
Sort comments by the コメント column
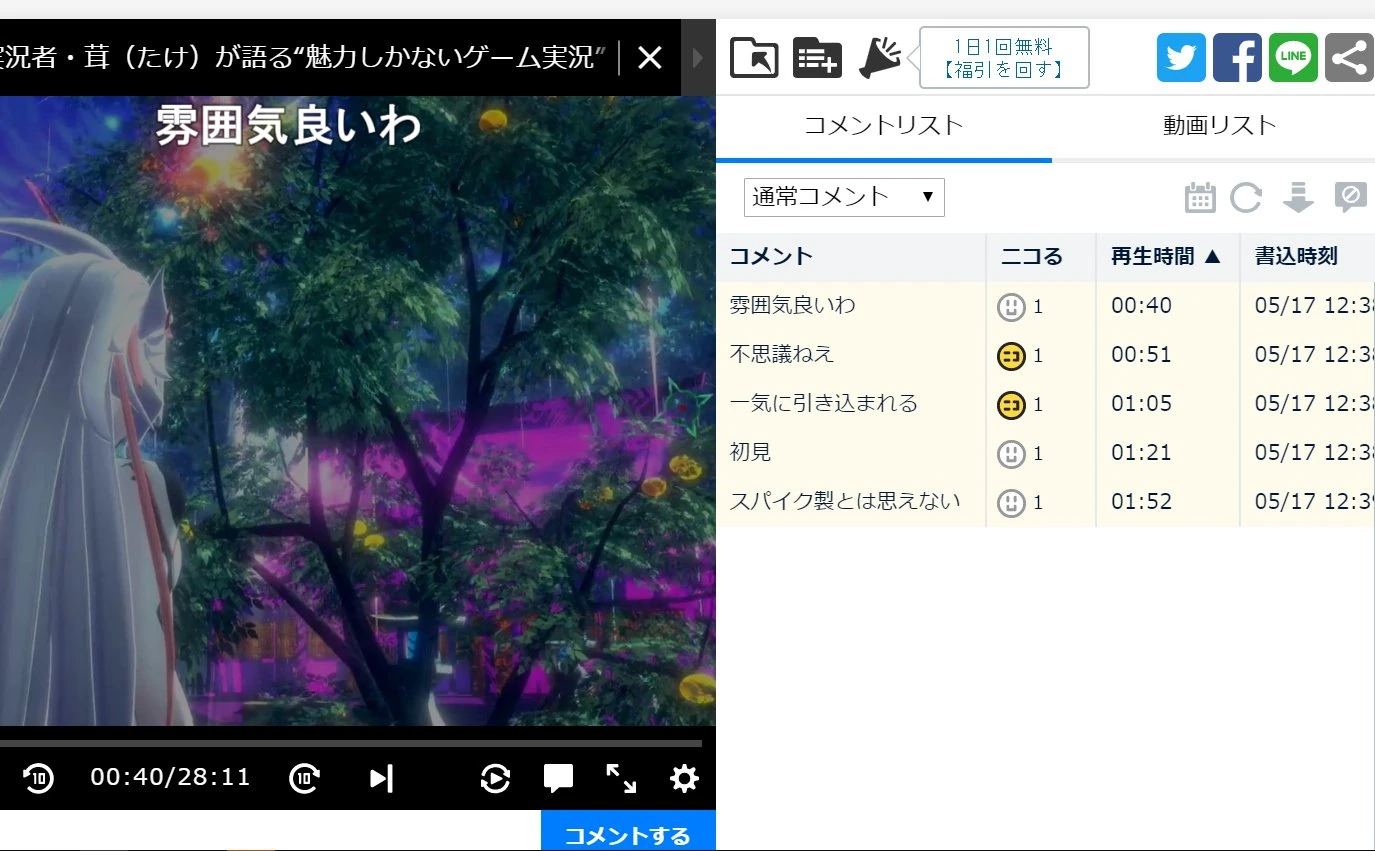(851, 257)
